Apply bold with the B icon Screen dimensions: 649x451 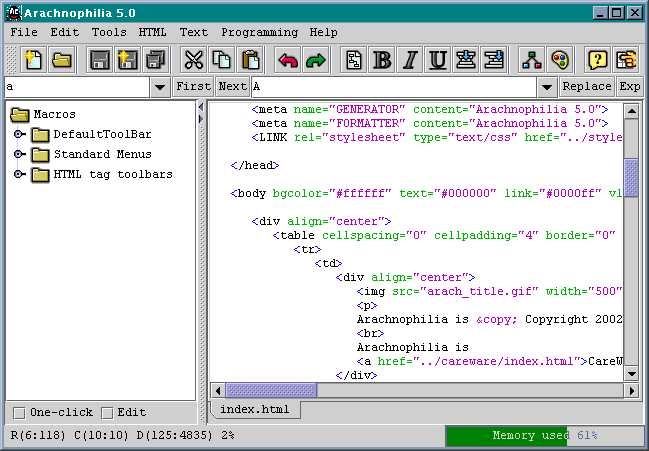pos(382,60)
